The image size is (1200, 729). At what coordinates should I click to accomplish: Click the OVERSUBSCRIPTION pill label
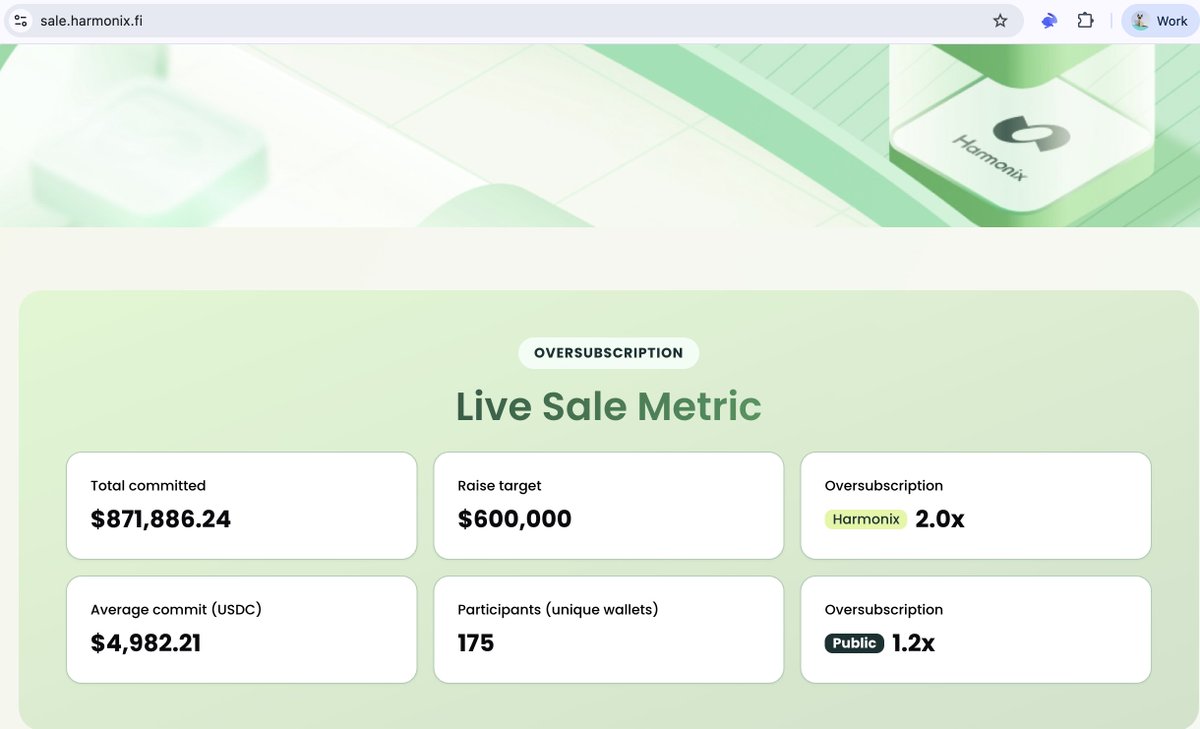608,353
